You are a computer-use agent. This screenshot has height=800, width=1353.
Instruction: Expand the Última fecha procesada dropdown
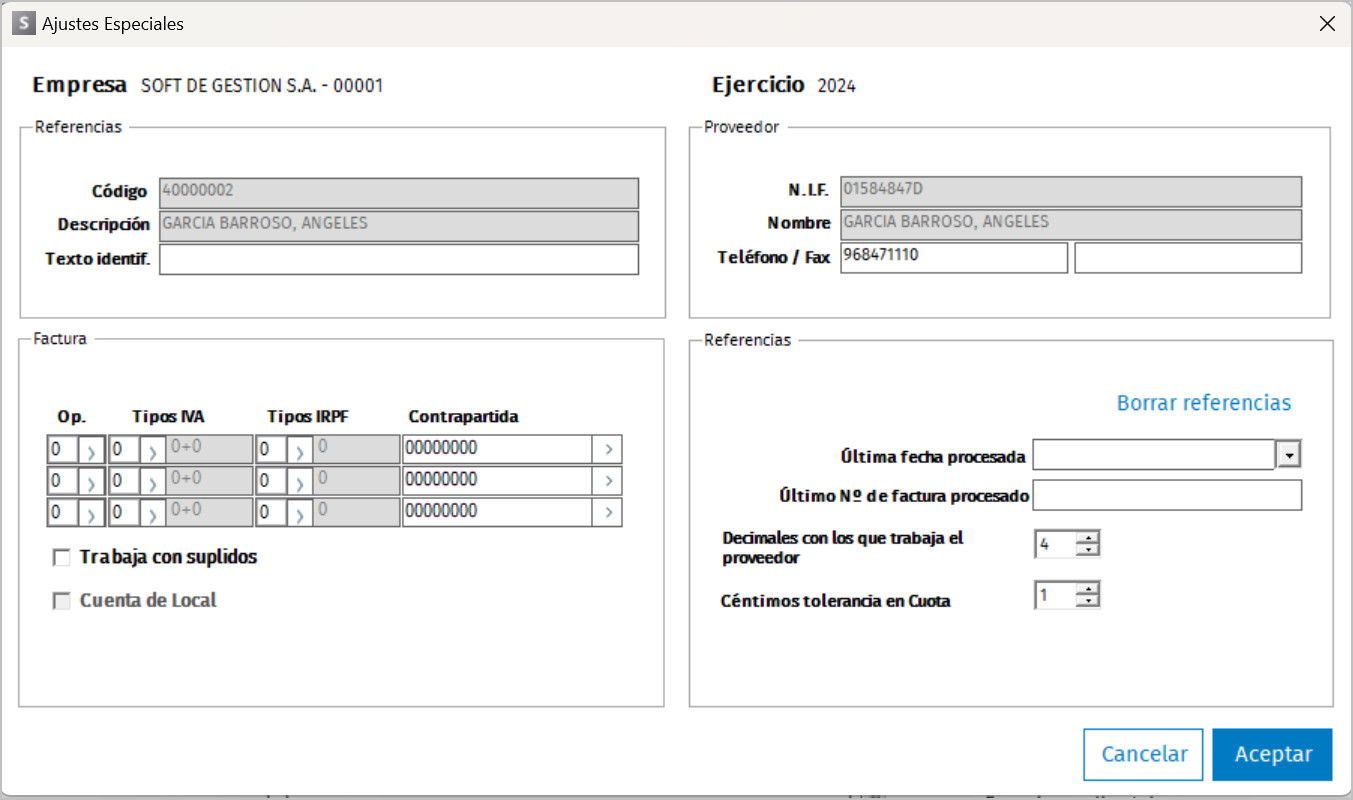[x=1290, y=456]
